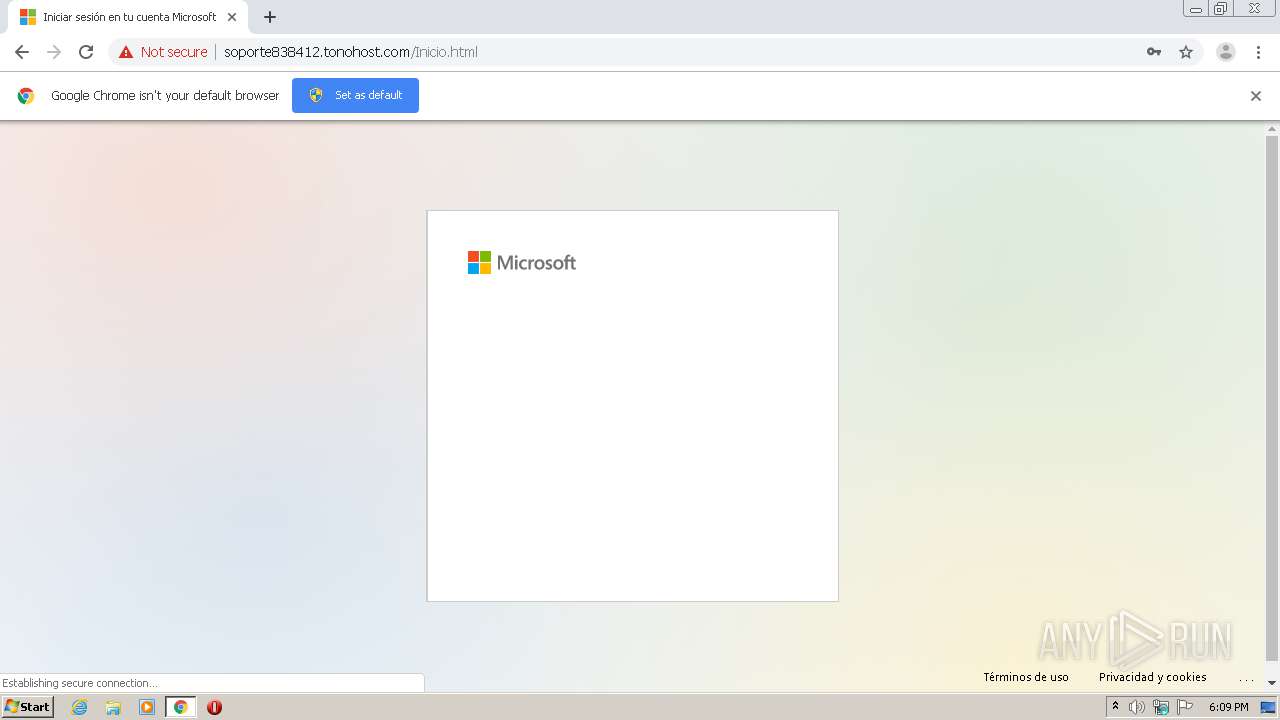Image resolution: width=1280 pixels, height=720 pixels.
Task: Open the Chrome three-dot menu
Action: tap(1258, 52)
